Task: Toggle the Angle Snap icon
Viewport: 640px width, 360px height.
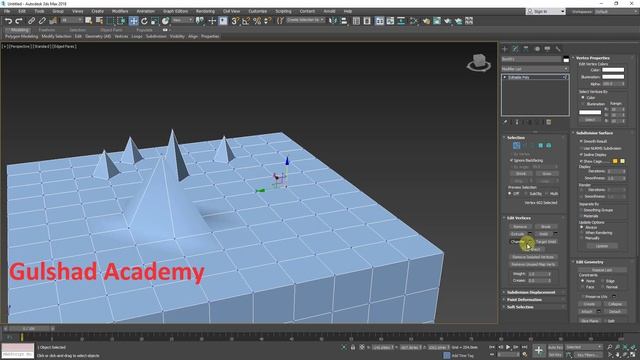Action: [246, 21]
